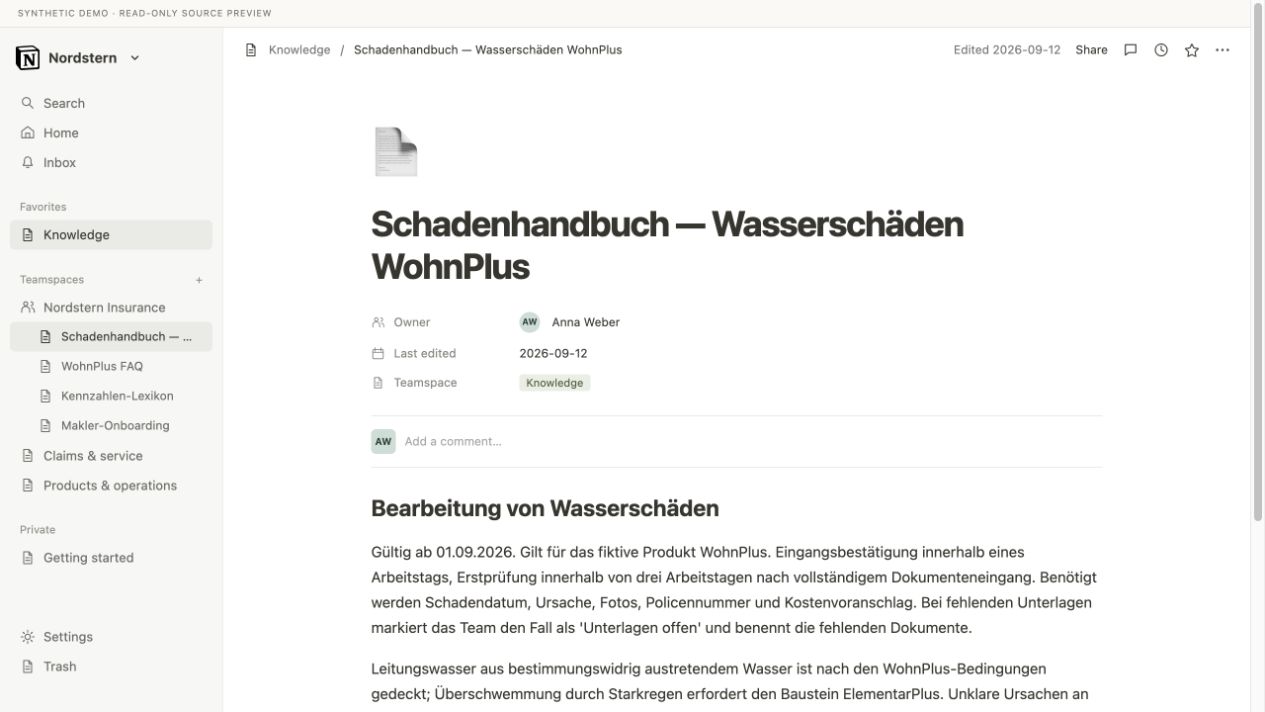1265x712 pixels.
Task: Click the Teamspace property page icon
Action: 378,383
